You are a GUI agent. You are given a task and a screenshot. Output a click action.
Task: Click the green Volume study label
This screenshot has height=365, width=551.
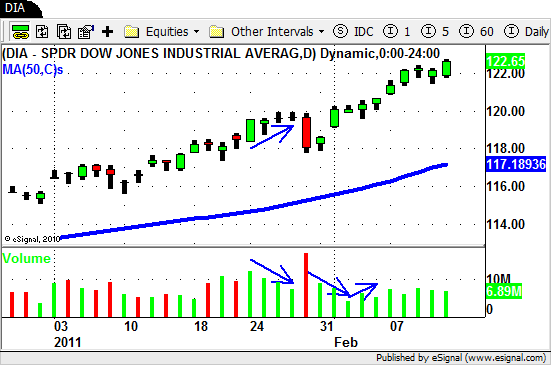click(27, 259)
